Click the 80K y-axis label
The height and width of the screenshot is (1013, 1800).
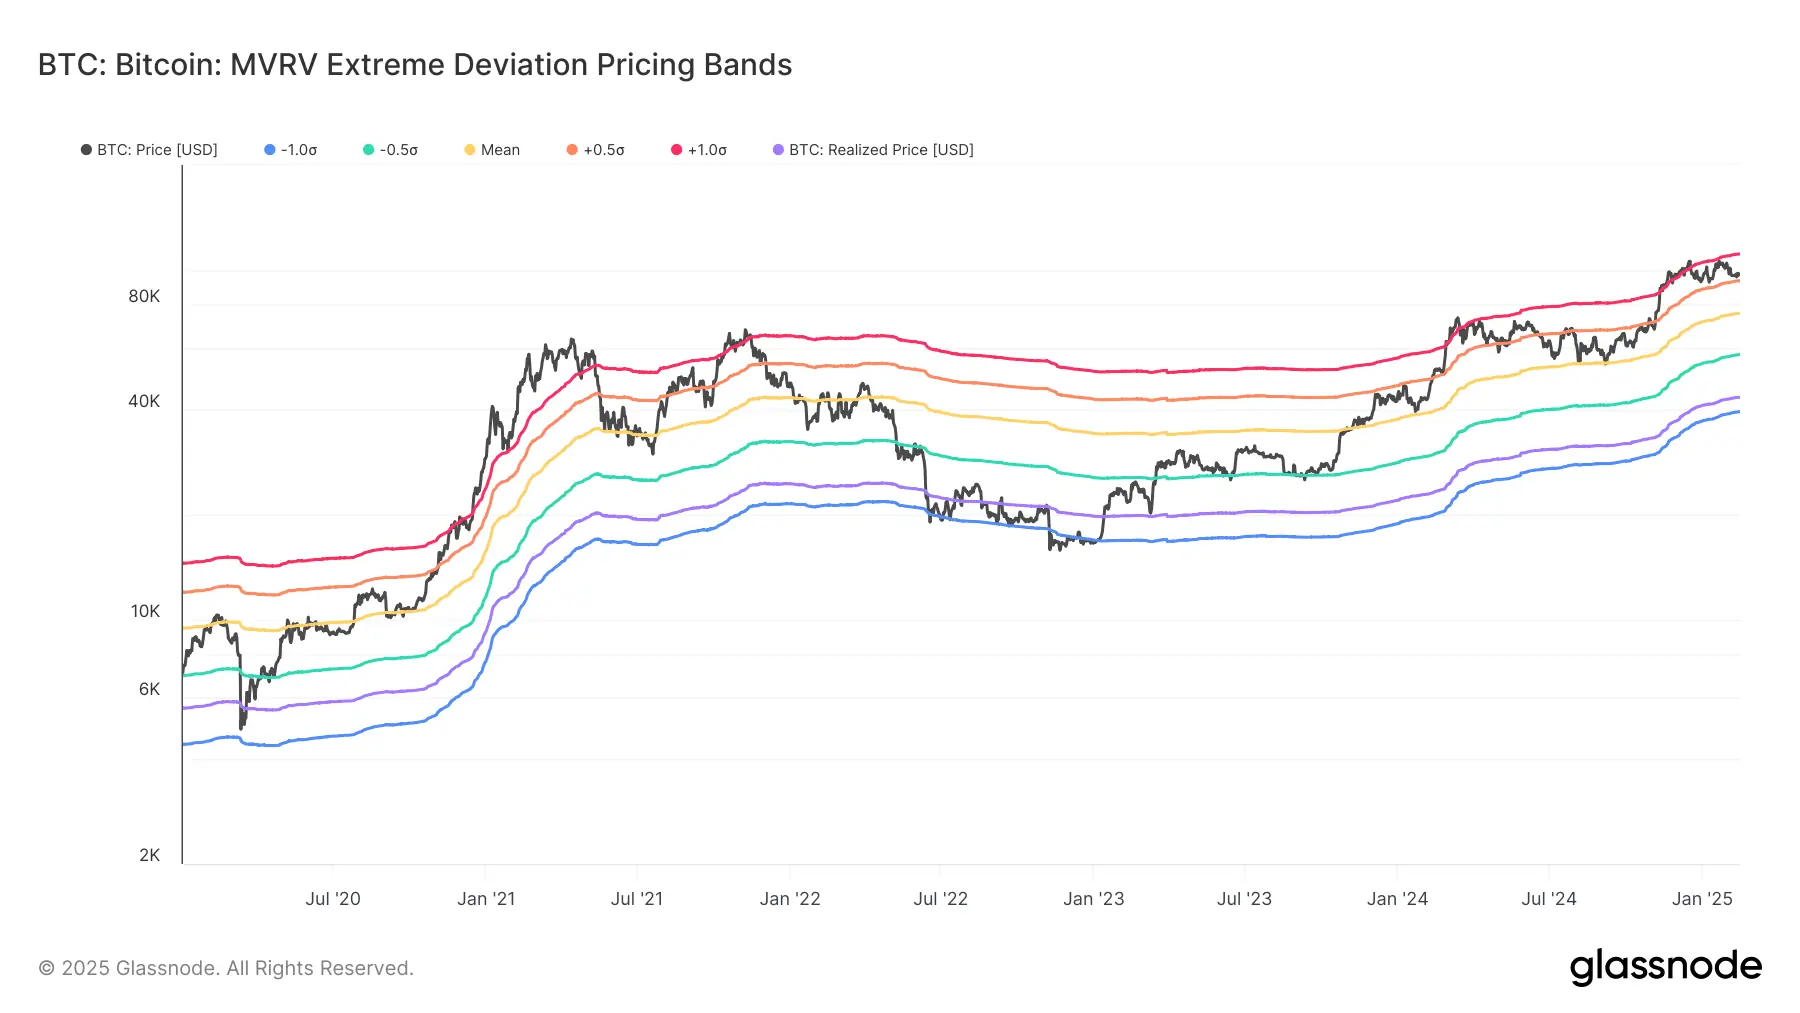(x=144, y=296)
